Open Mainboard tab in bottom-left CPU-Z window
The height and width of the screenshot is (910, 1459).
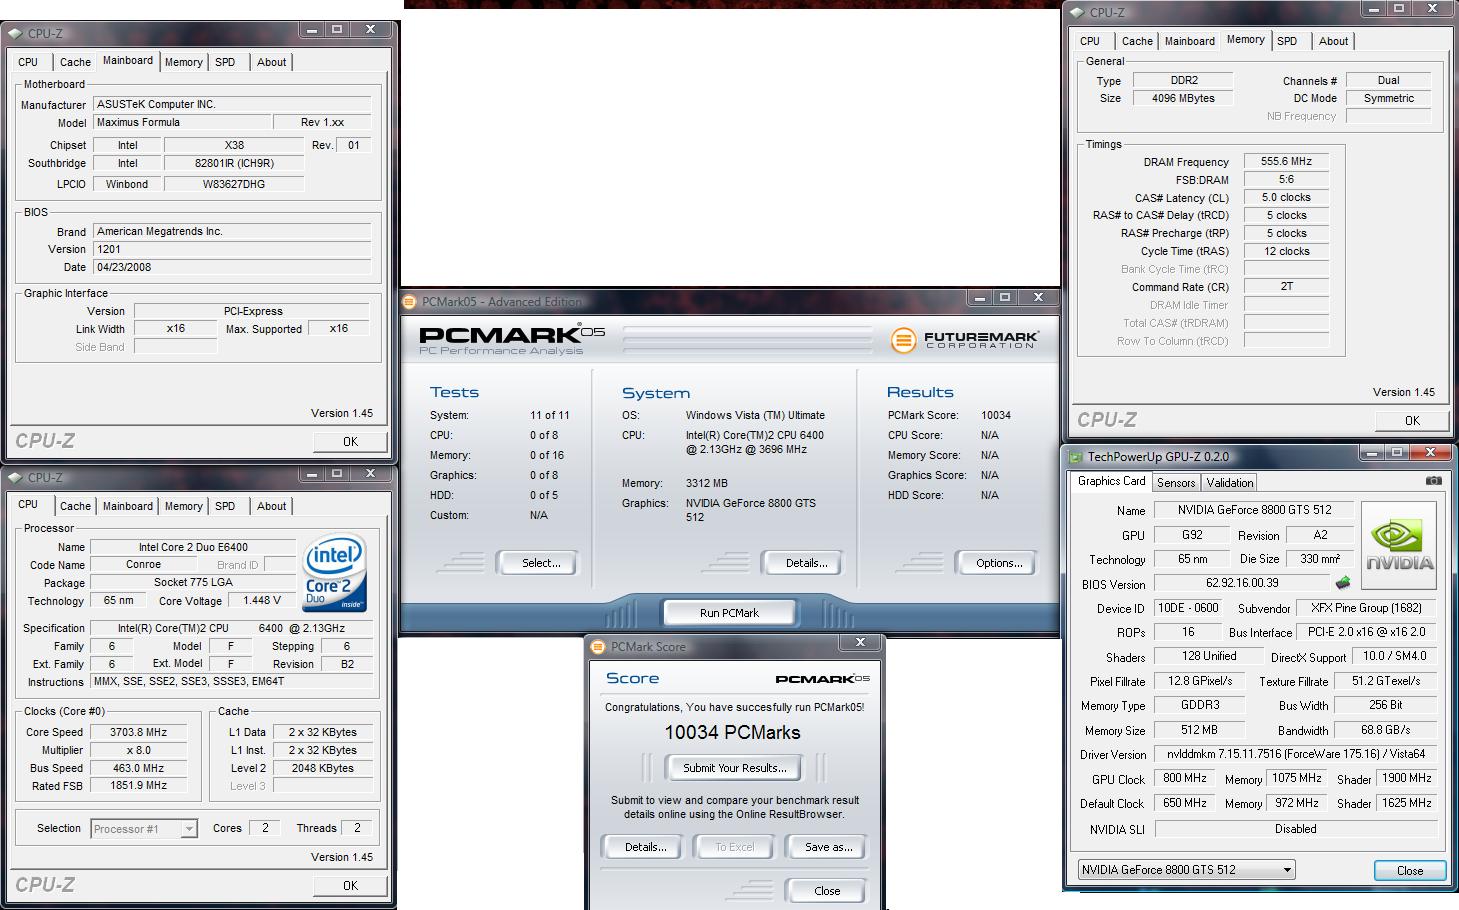[128, 506]
